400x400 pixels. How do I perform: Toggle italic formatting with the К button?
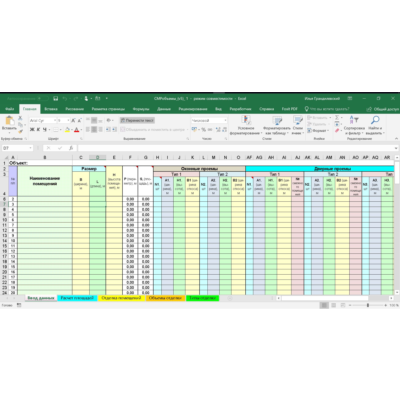pyautogui.click(x=38, y=129)
